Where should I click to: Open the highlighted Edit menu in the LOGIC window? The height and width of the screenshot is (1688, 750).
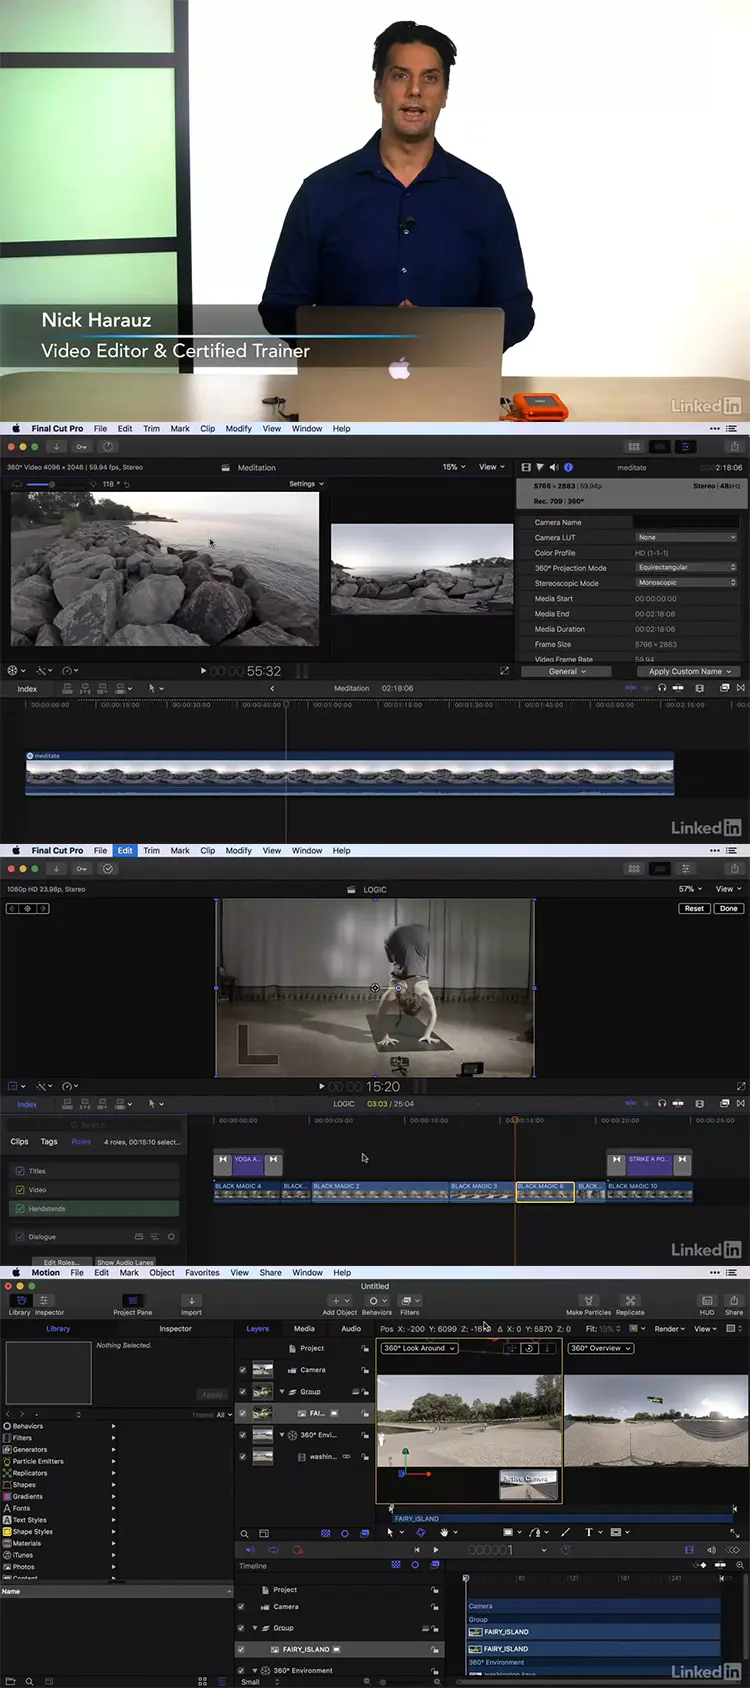coord(125,851)
